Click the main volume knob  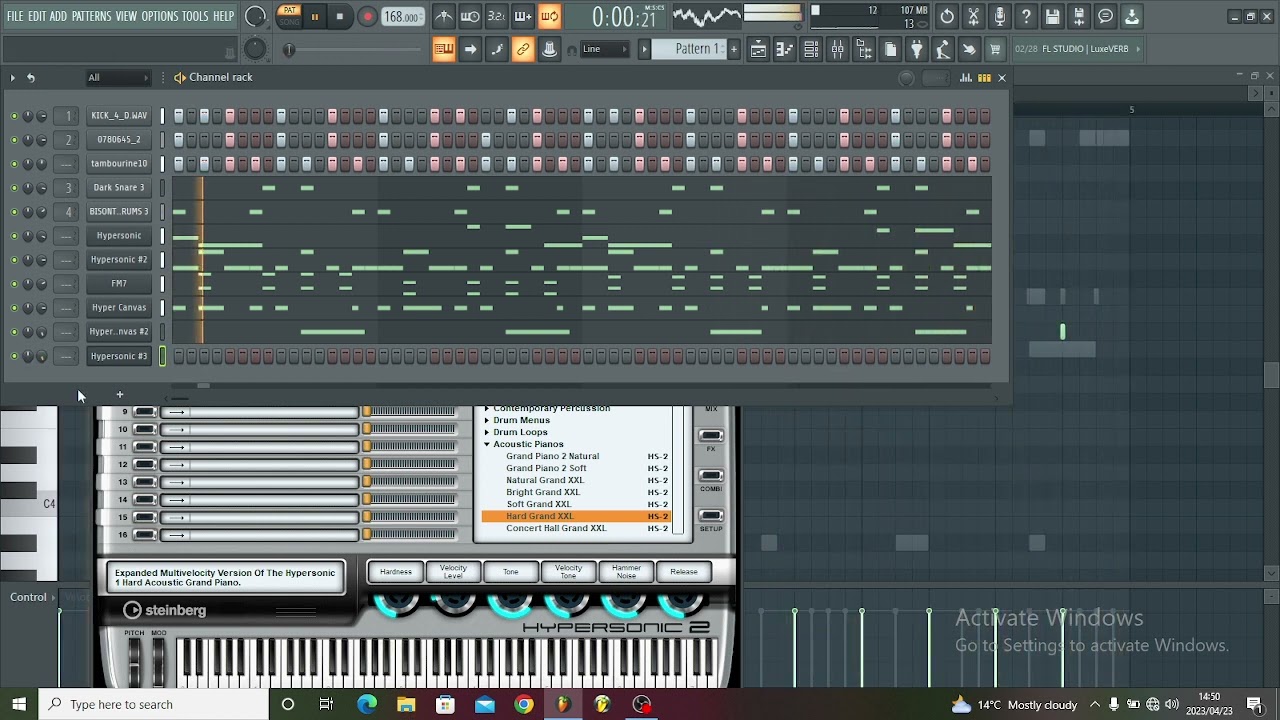point(255,16)
